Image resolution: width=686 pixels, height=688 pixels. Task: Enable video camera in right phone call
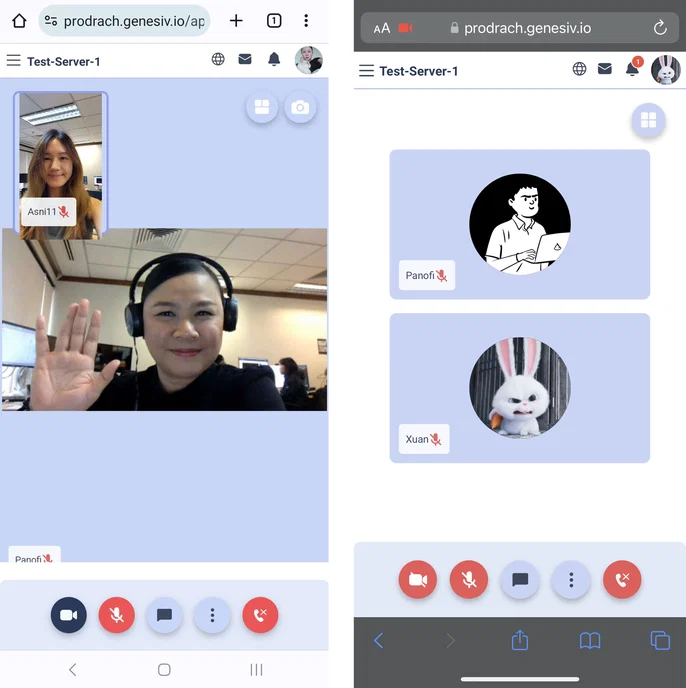418,580
